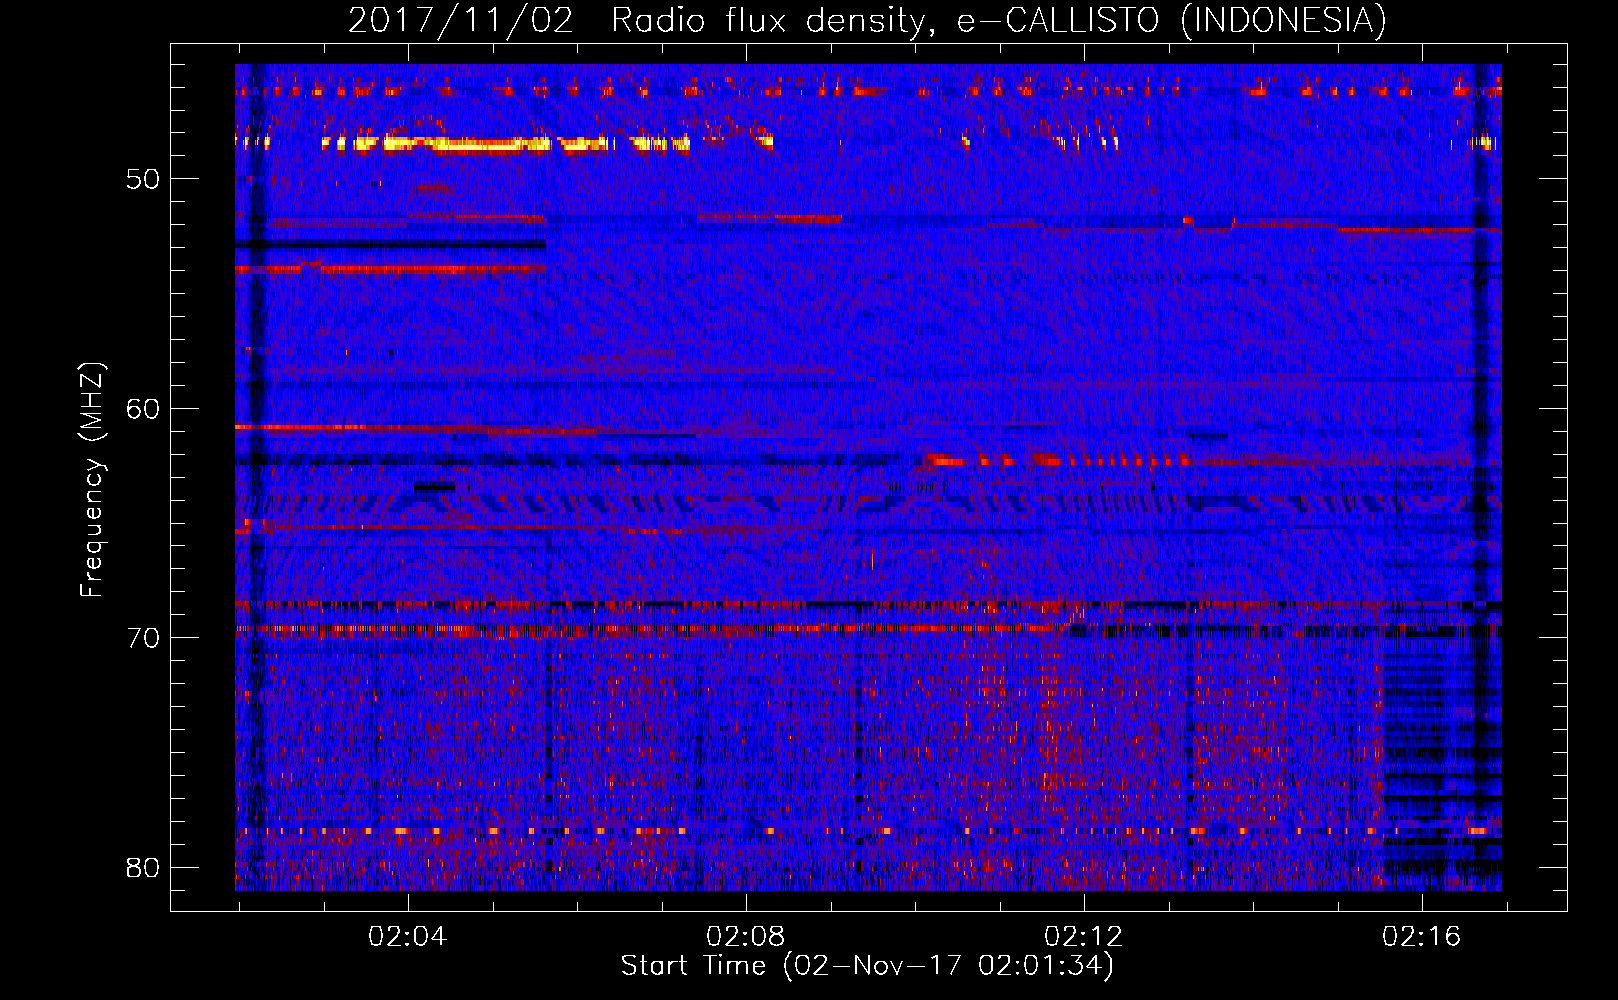The width and height of the screenshot is (1618, 1000).
Task: Click the 'Start Time (02-Nov-17 02:01:34)' axis label
Action: tap(867, 966)
